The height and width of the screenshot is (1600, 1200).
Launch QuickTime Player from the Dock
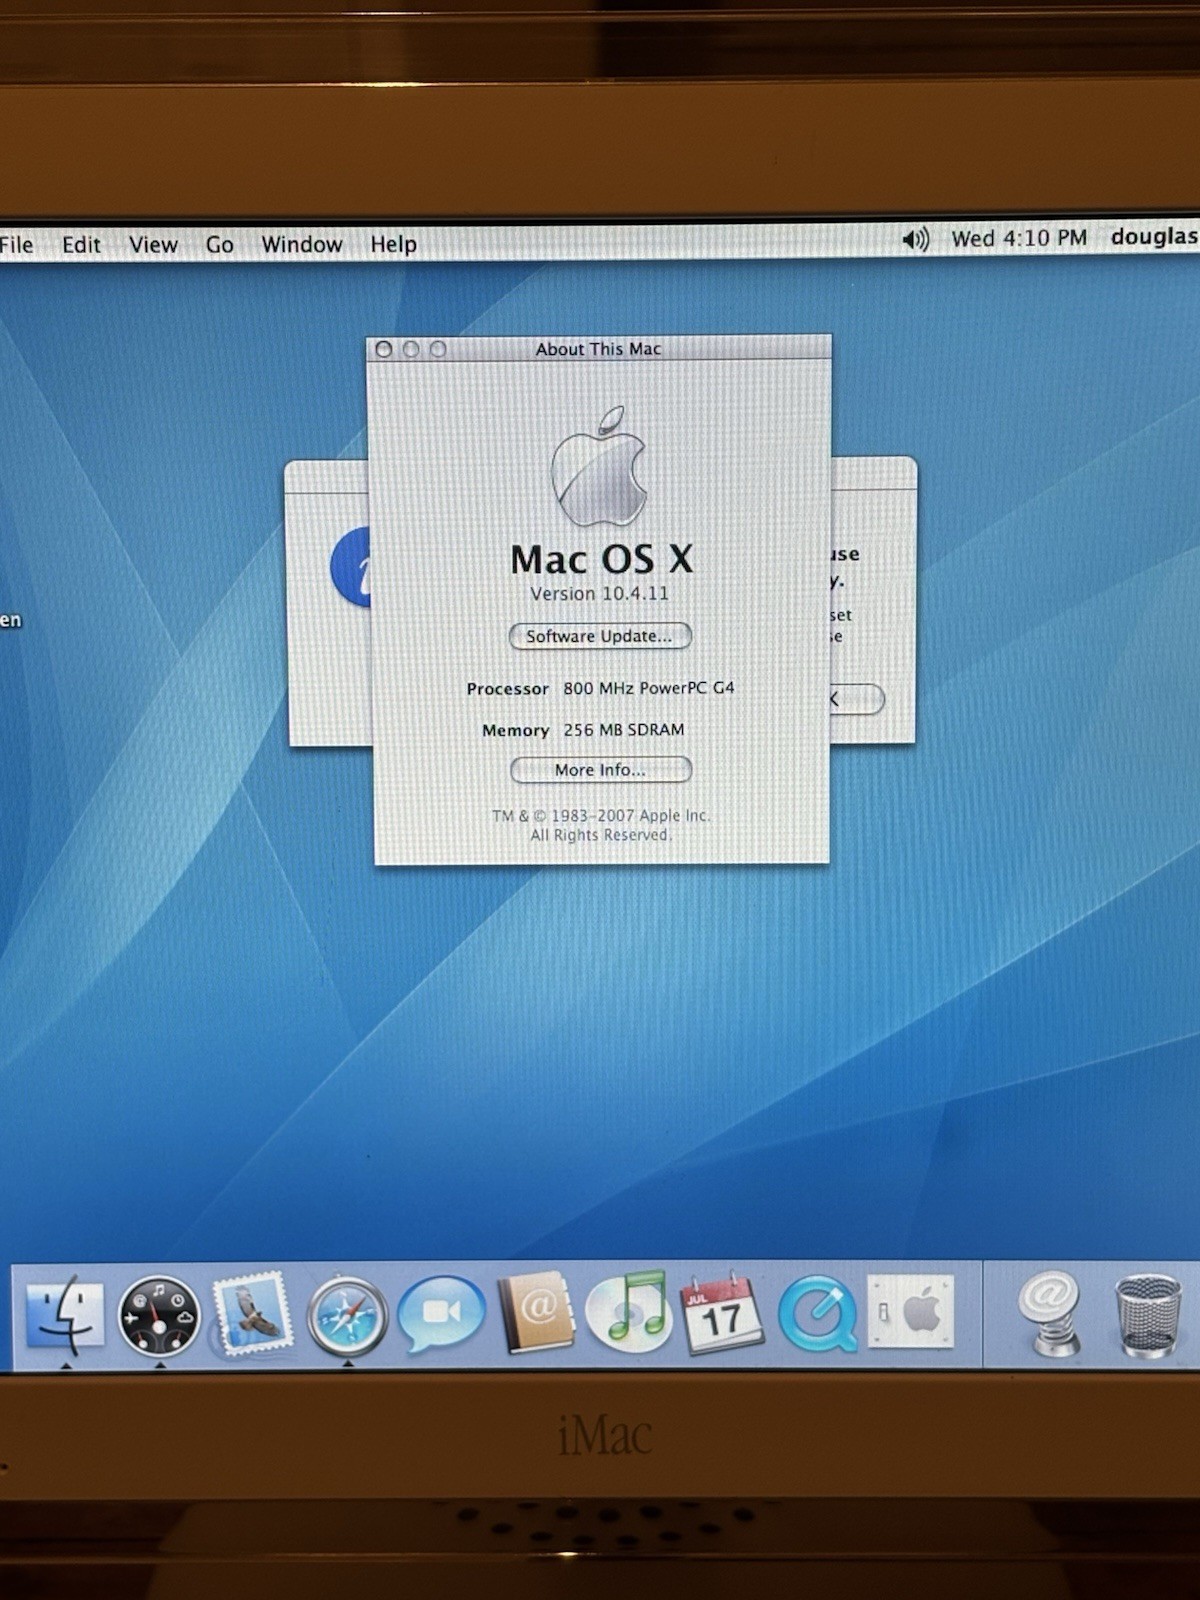pos(816,1314)
